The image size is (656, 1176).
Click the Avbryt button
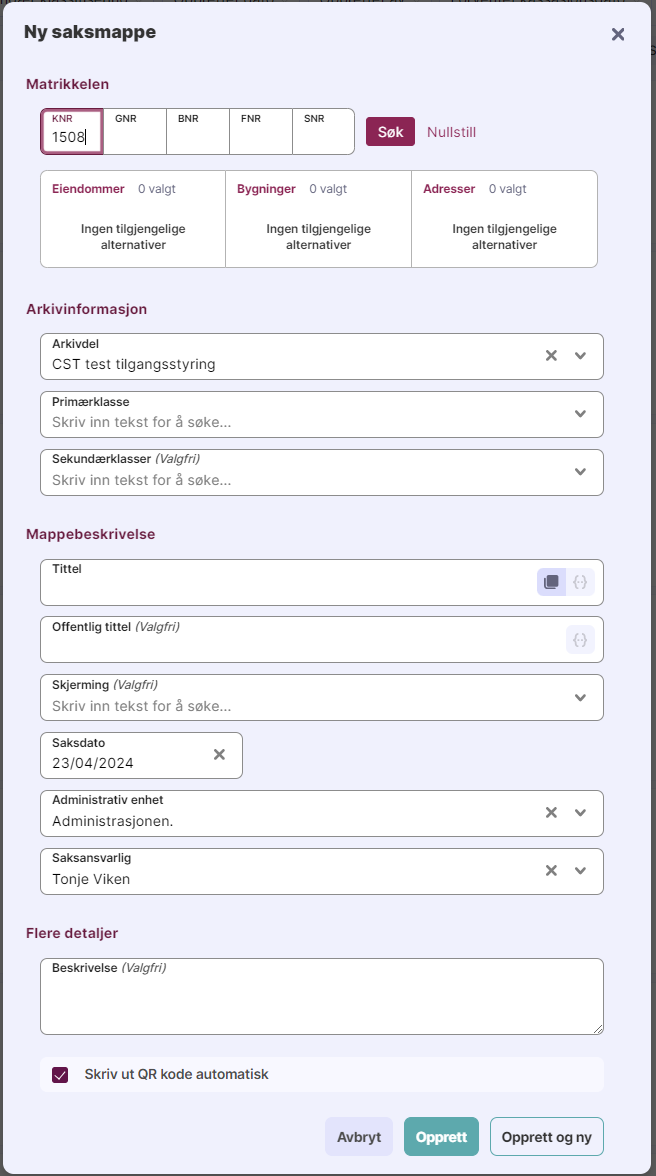coord(358,1137)
